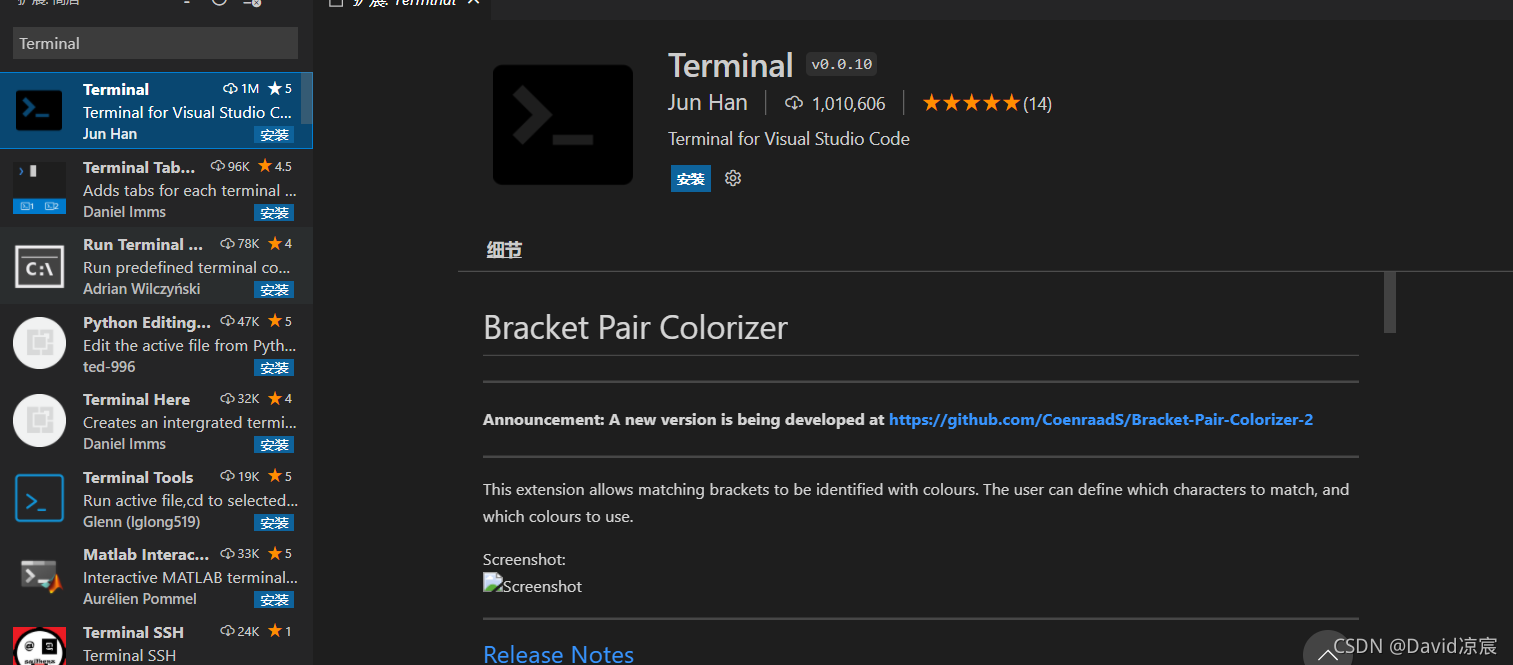Click the star rating of Terminal SSH

[x=280, y=631]
